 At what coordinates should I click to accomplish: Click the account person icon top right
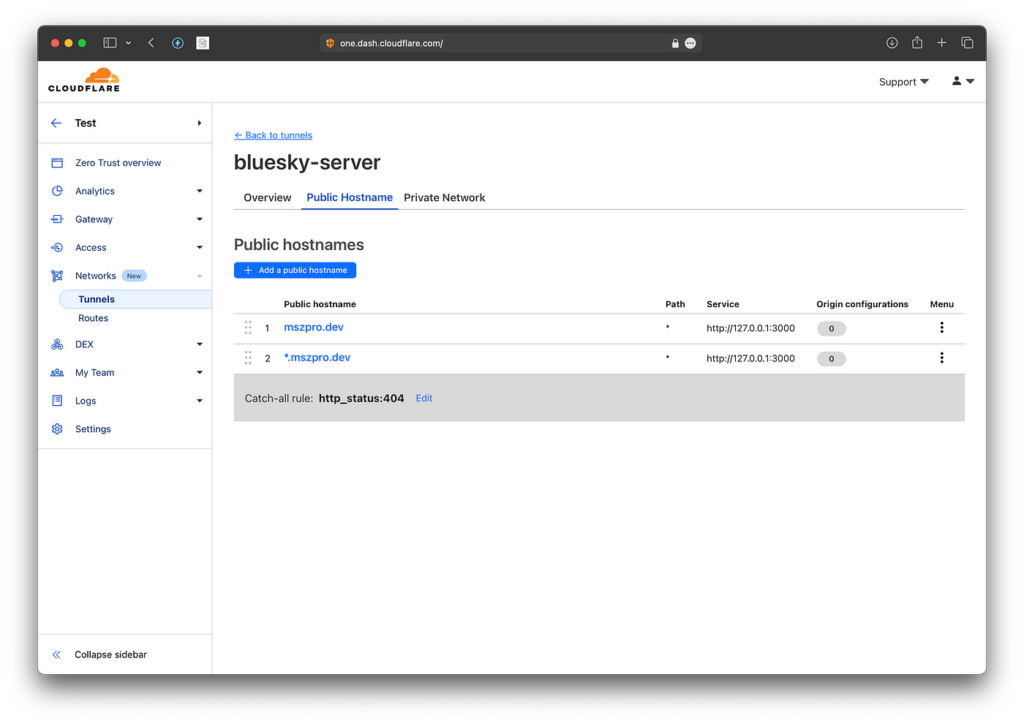(956, 81)
